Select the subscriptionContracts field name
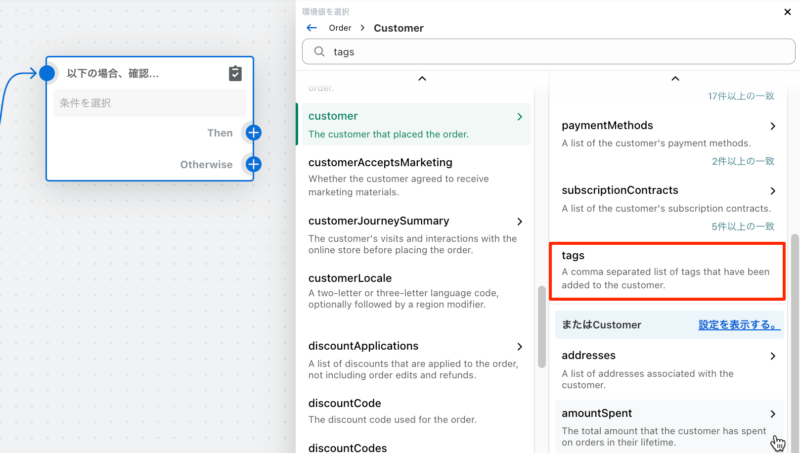This screenshot has height=453, width=800. tap(620, 190)
